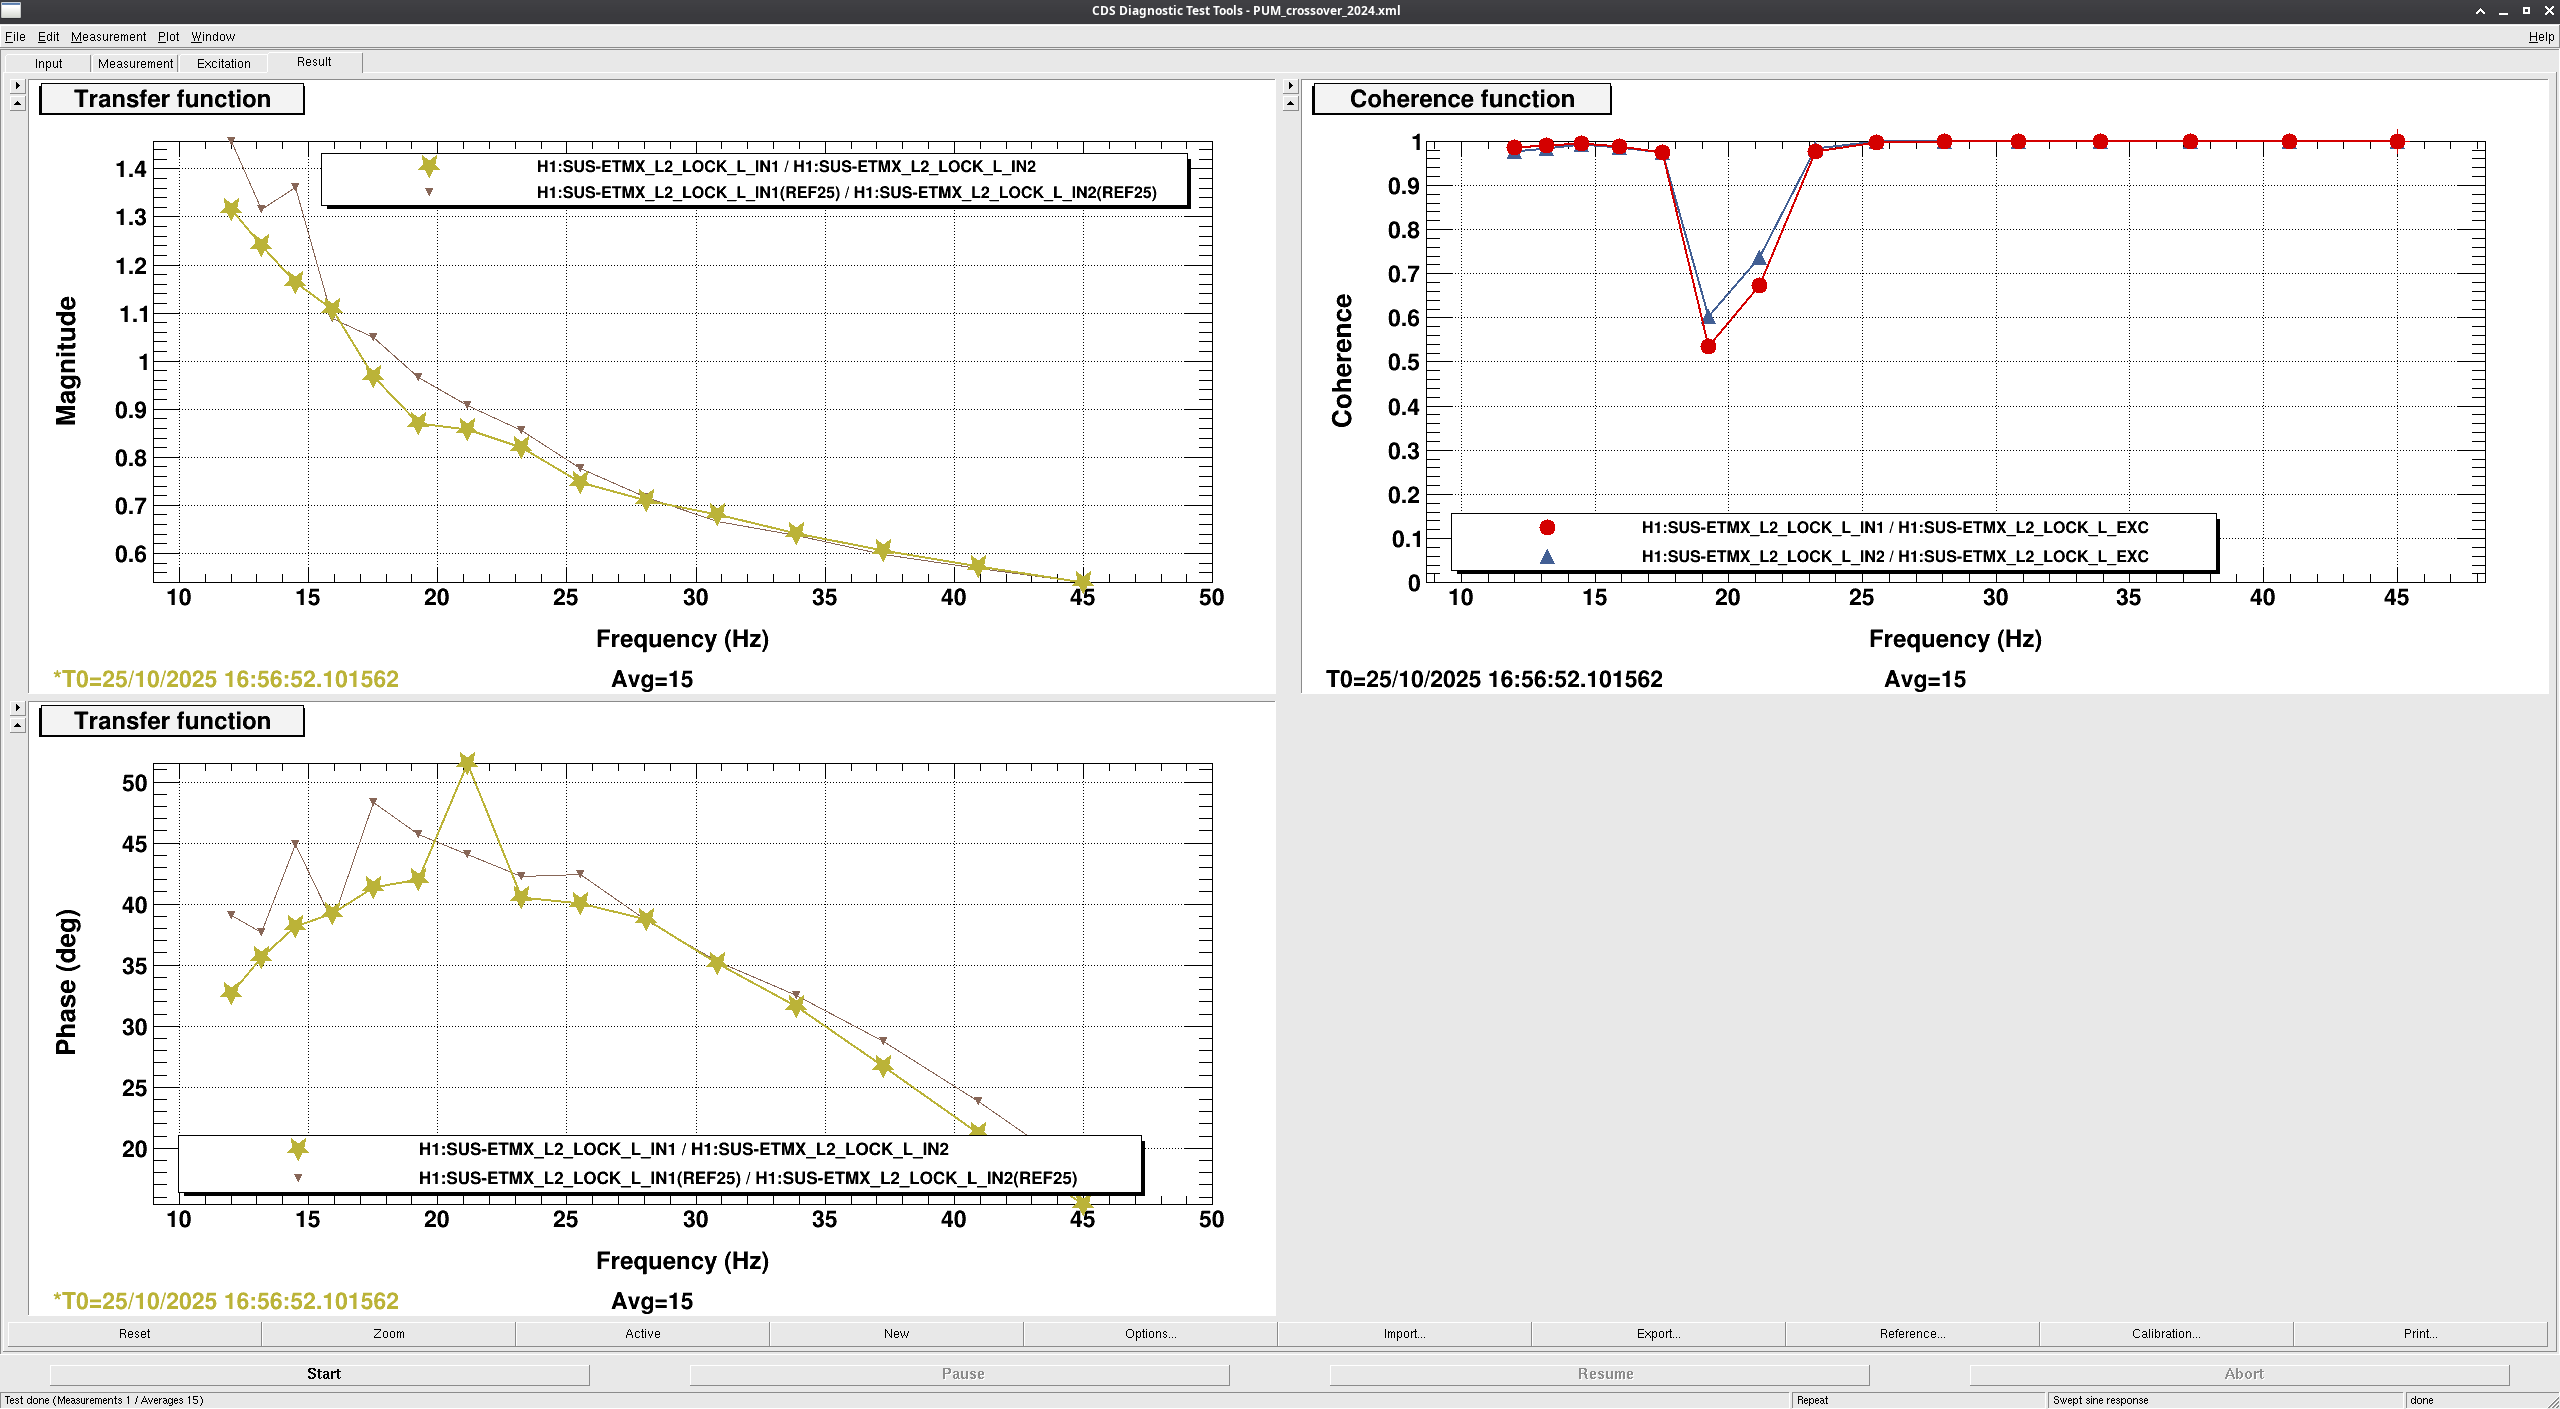Open the Options... dialog for the plot
Image resolution: width=2560 pixels, height=1409 pixels.
1150,1334
